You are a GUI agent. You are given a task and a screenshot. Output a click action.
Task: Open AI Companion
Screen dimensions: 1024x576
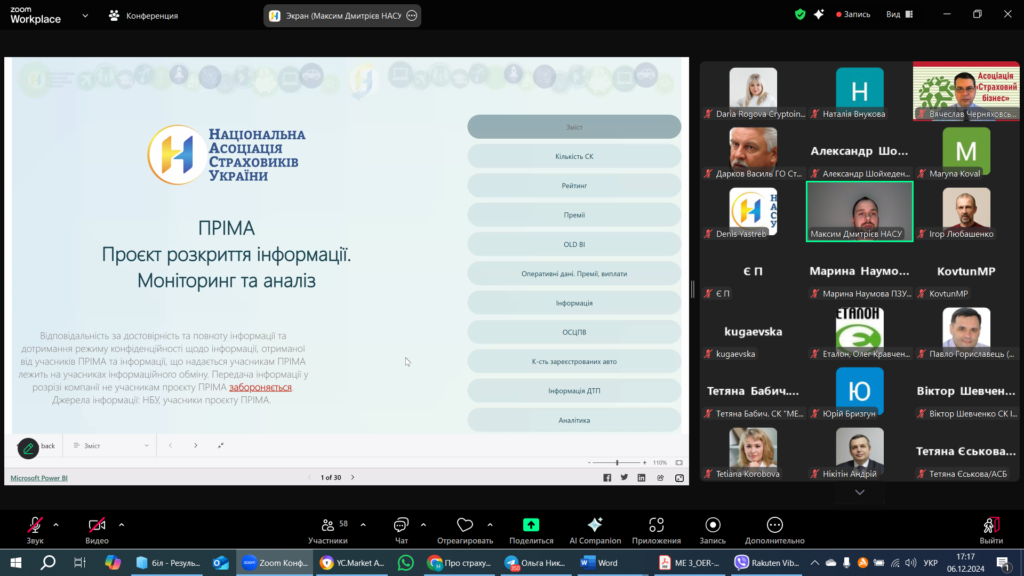point(595,530)
